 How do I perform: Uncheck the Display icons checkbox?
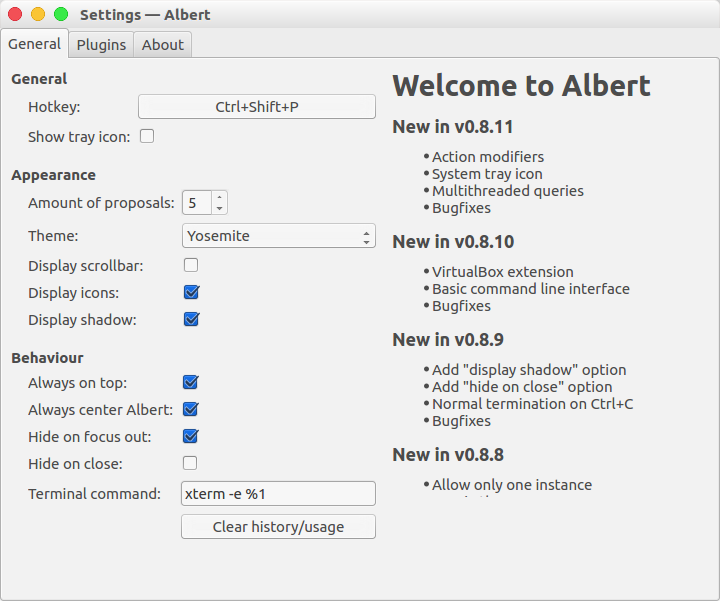pos(191,292)
